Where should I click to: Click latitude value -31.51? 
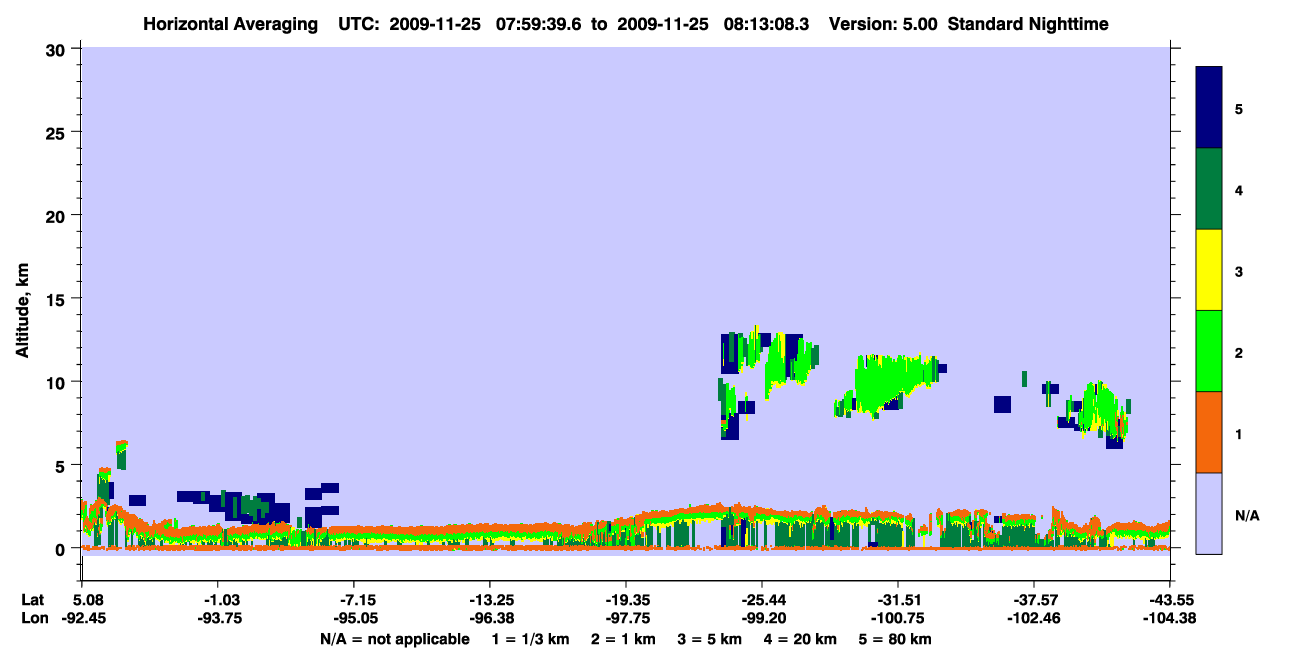pyautogui.click(x=897, y=600)
